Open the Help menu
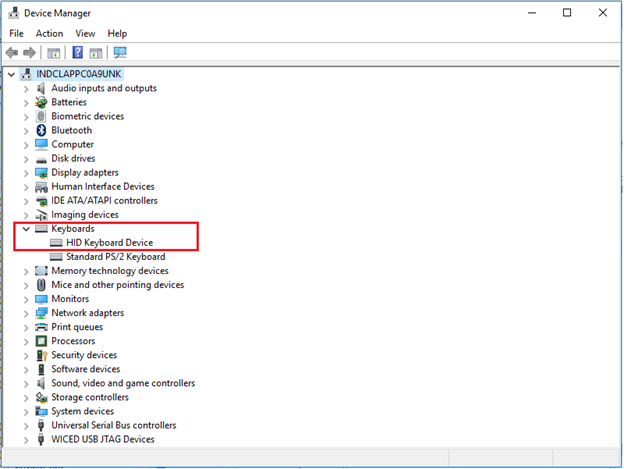This screenshot has width=624, height=469. (x=117, y=33)
